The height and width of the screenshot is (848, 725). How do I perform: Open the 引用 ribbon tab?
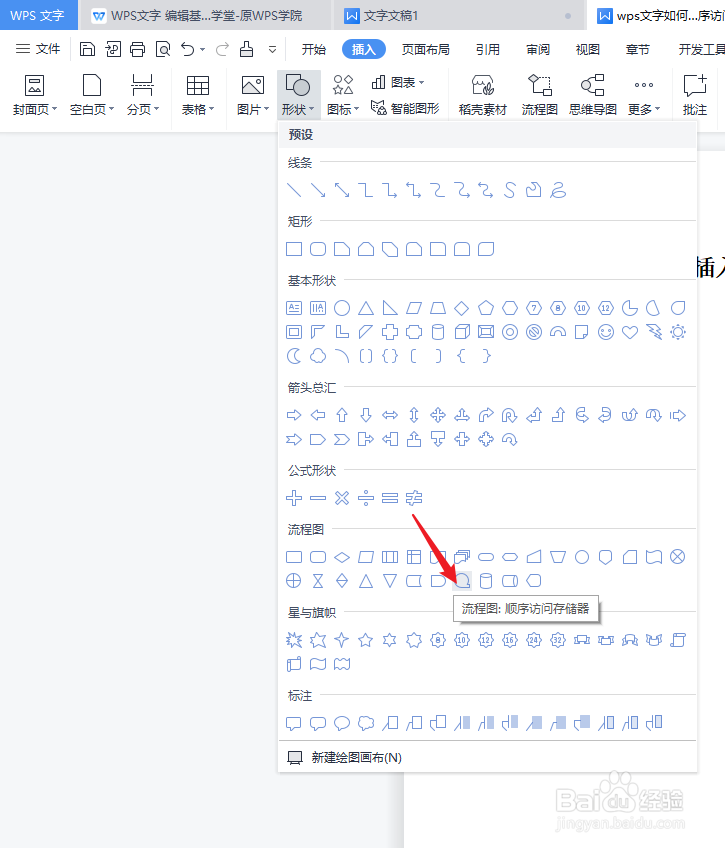tap(488, 49)
